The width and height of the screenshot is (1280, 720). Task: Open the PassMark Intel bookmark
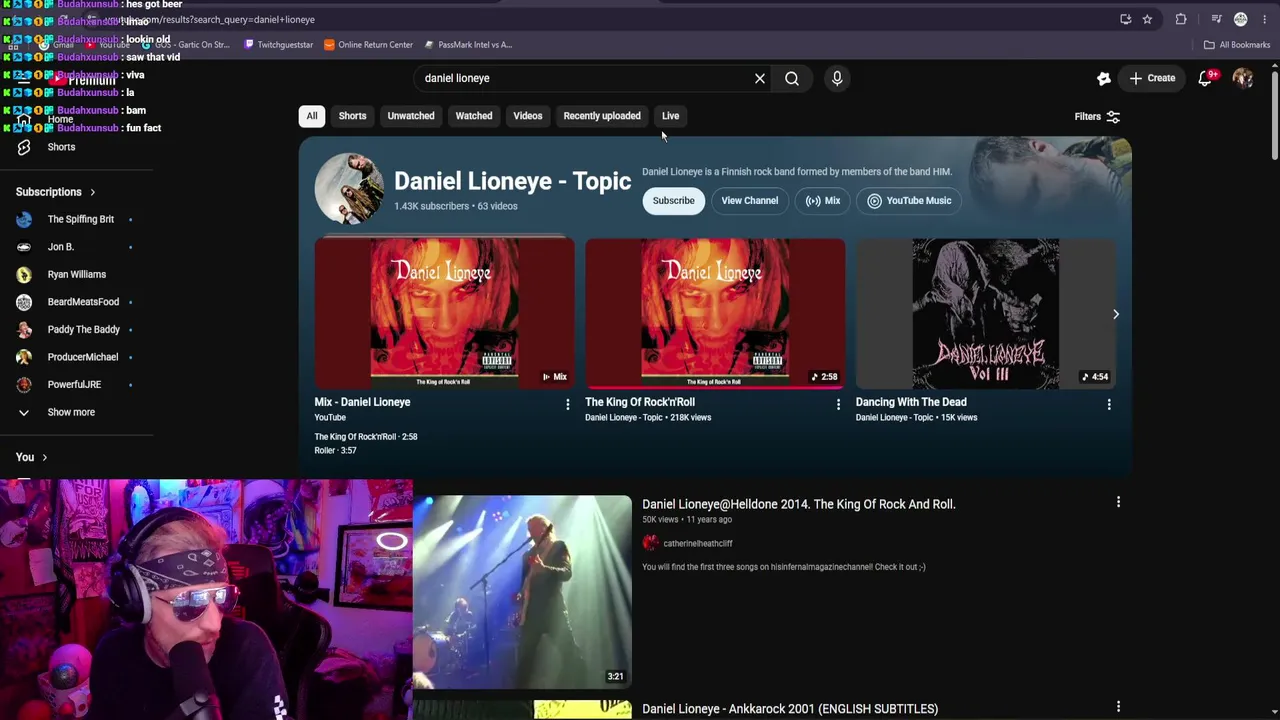tap(468, 45)
